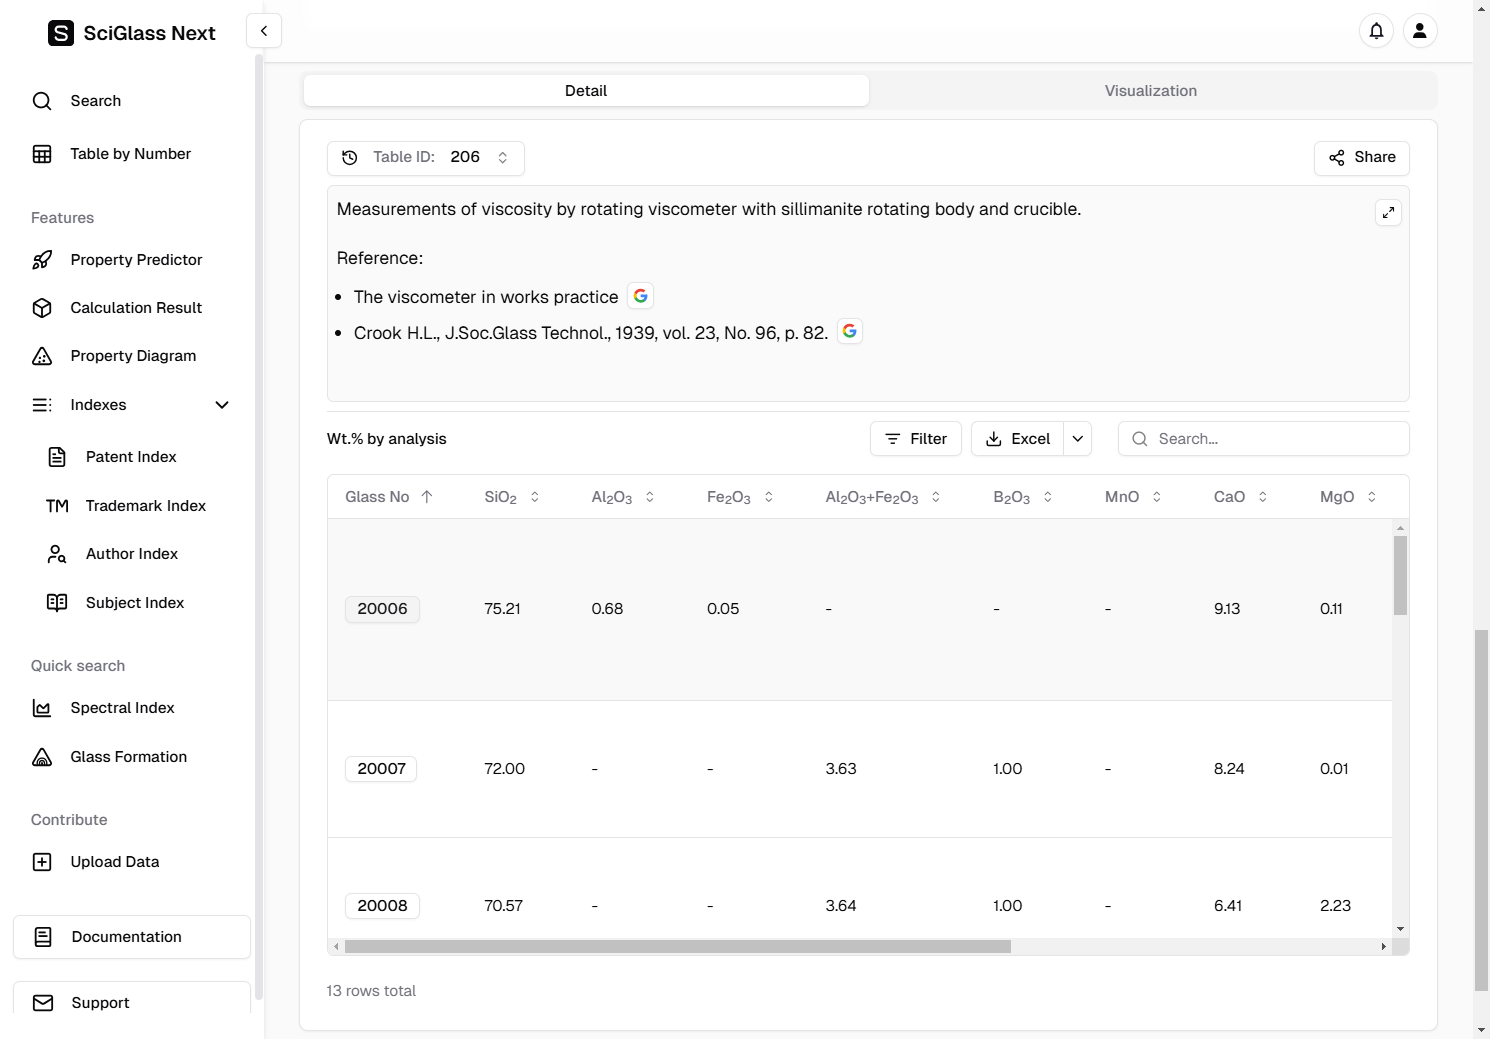This screenshot has width=1490, height=1039.
Task: Click the history icon beside Table ID
Action: click(350, 158)
